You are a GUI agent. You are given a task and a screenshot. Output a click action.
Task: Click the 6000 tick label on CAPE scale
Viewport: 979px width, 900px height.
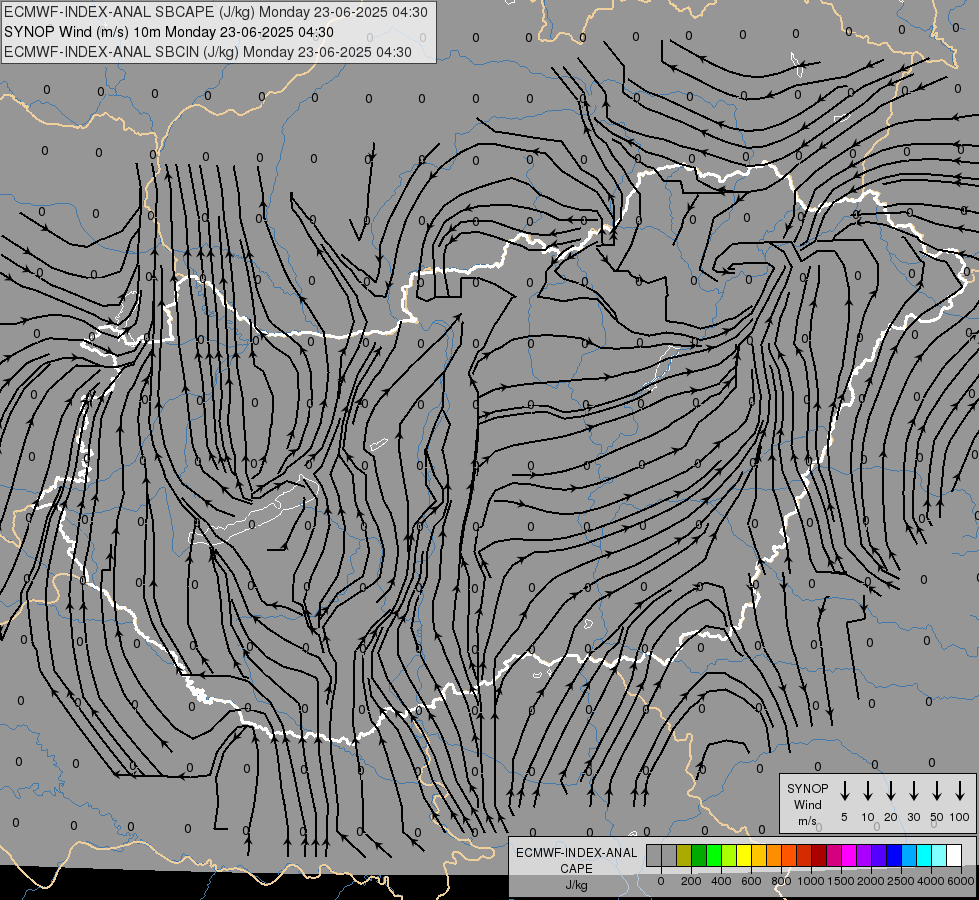[x=961, y=881]
